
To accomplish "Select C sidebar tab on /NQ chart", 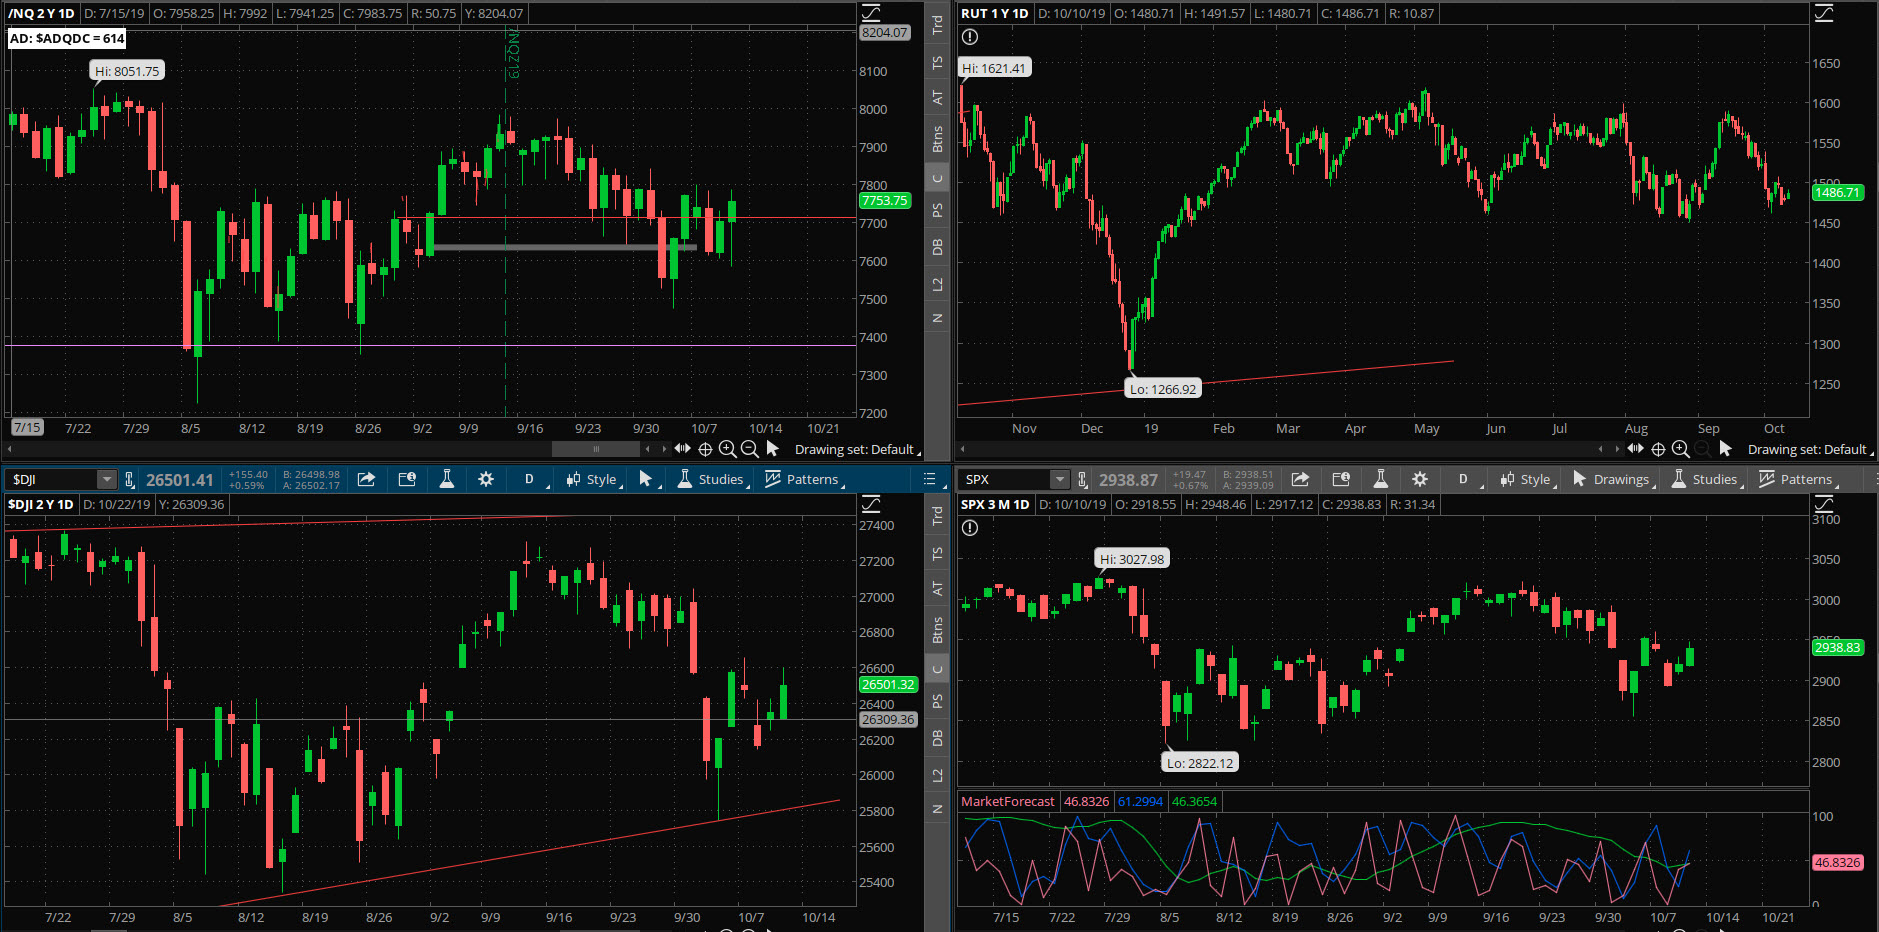I will point(937,178).
